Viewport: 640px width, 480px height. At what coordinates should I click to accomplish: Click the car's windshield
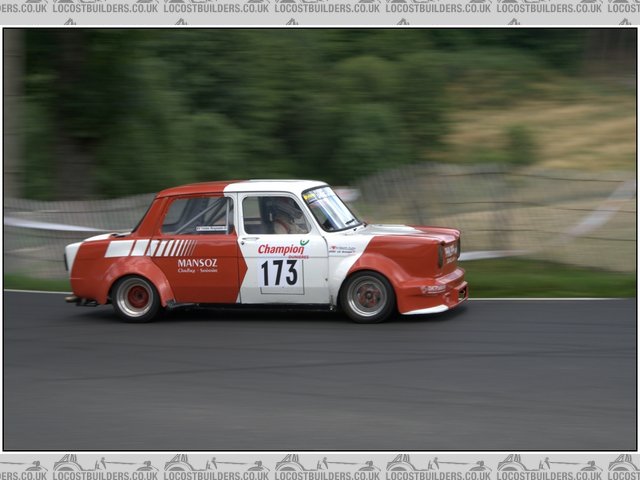329,208
